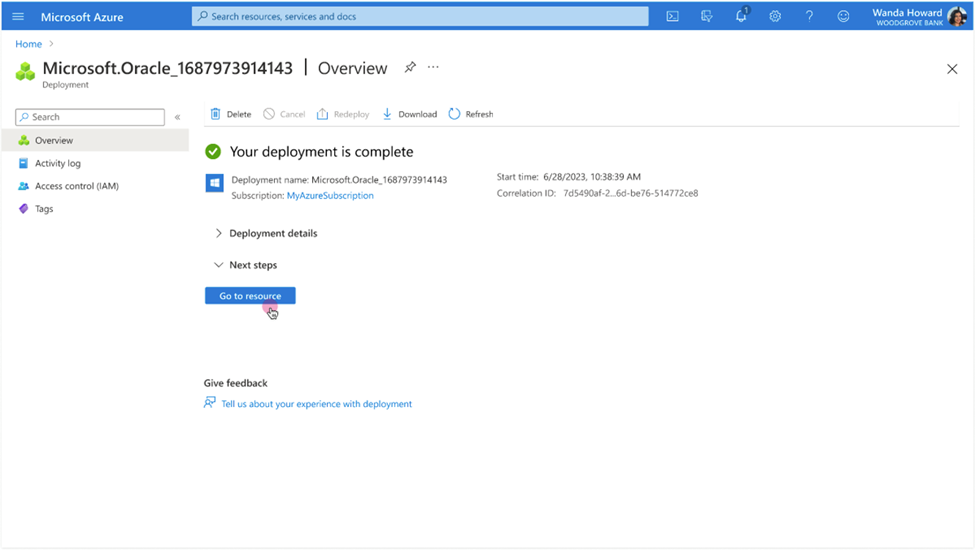Open help question mark icon
Image resolution: width=975 pixels, height=550 pixels.
click(809, 17)
